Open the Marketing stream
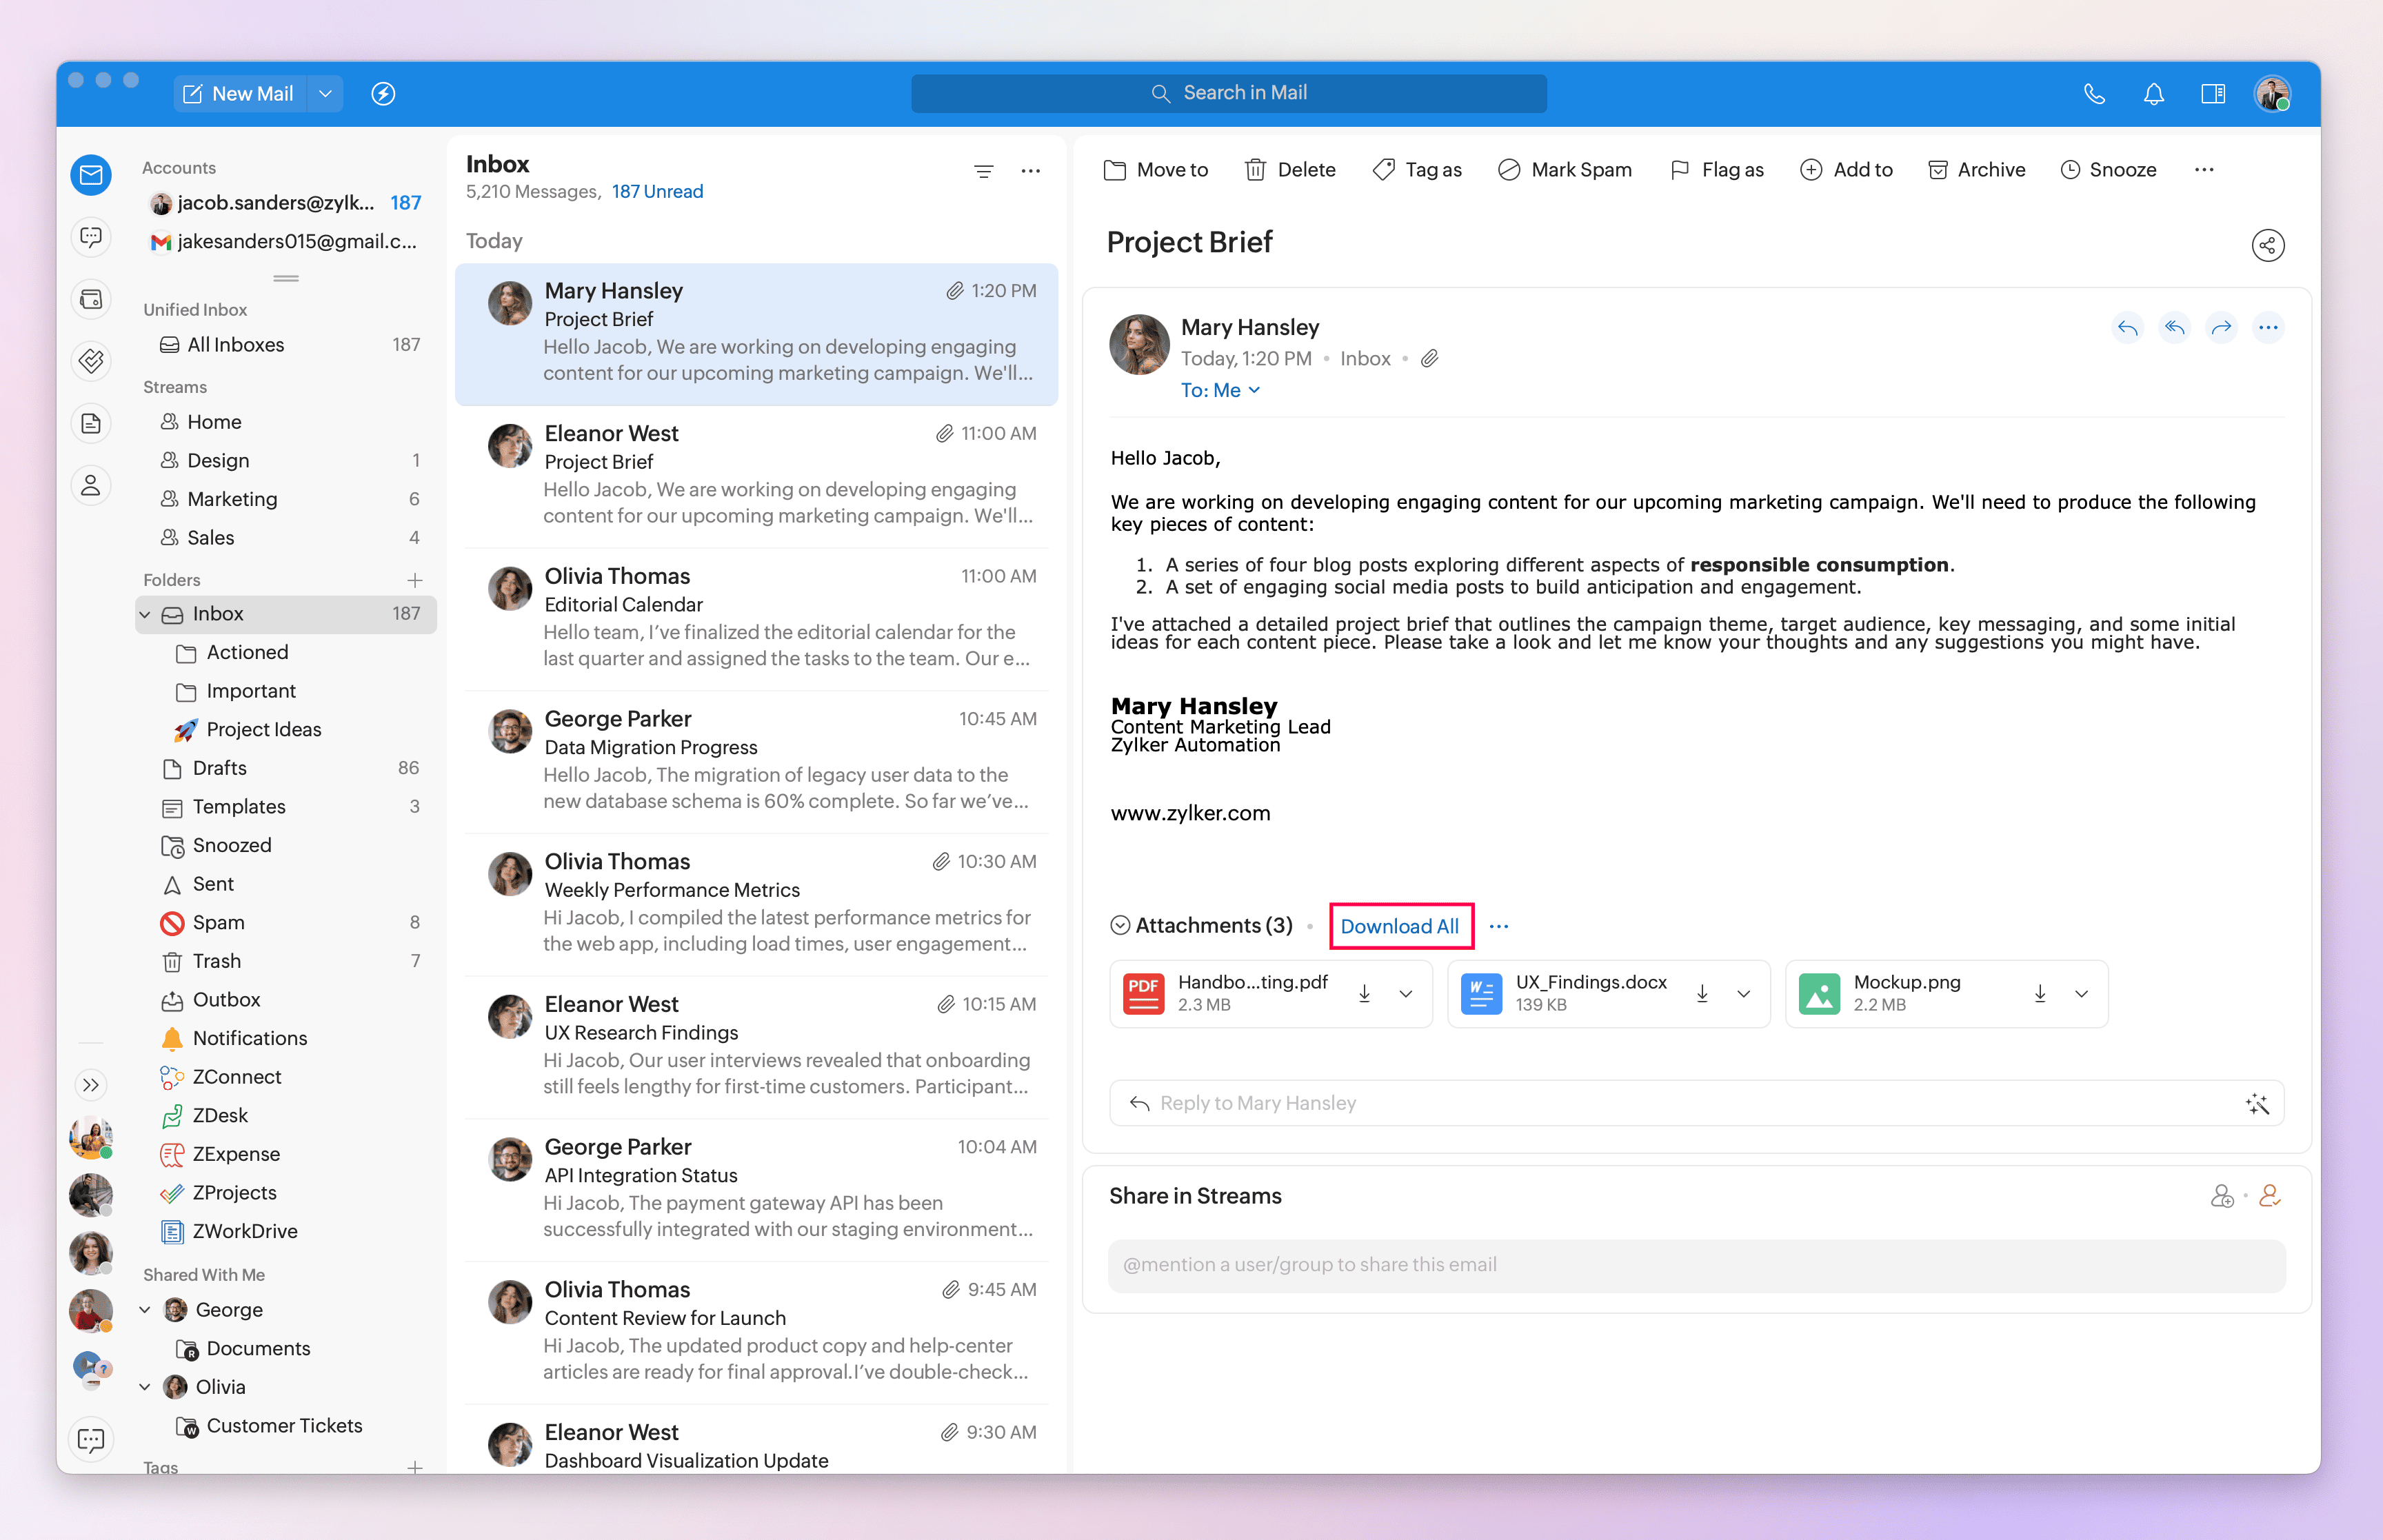Viewport: 2383px width, 1540px height. [232, 499]
